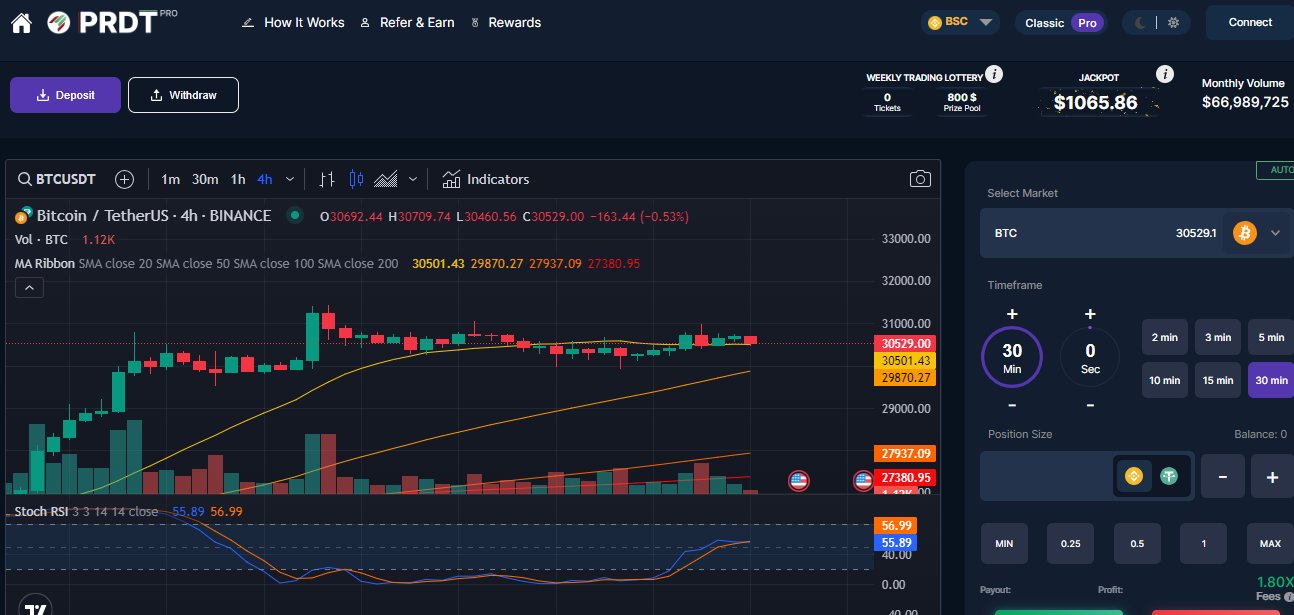Click the Vol · BTC legend
The image size is (1294, 615).
[41, 240]
